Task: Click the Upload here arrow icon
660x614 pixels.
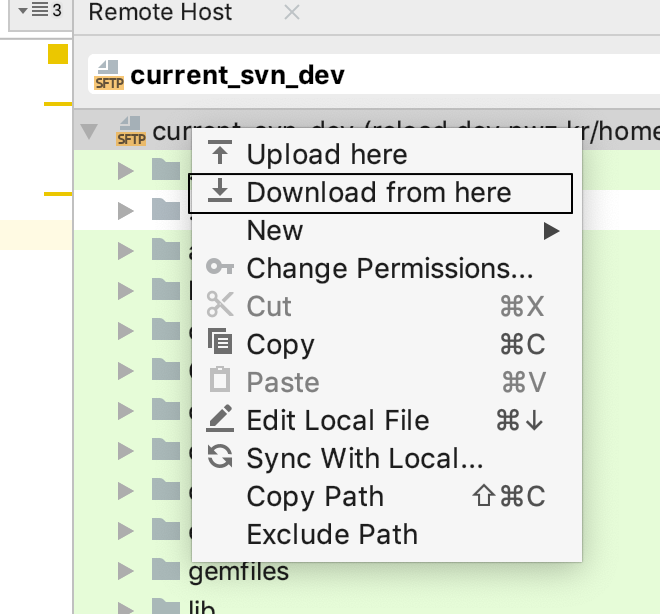Action: pos(220,153)
